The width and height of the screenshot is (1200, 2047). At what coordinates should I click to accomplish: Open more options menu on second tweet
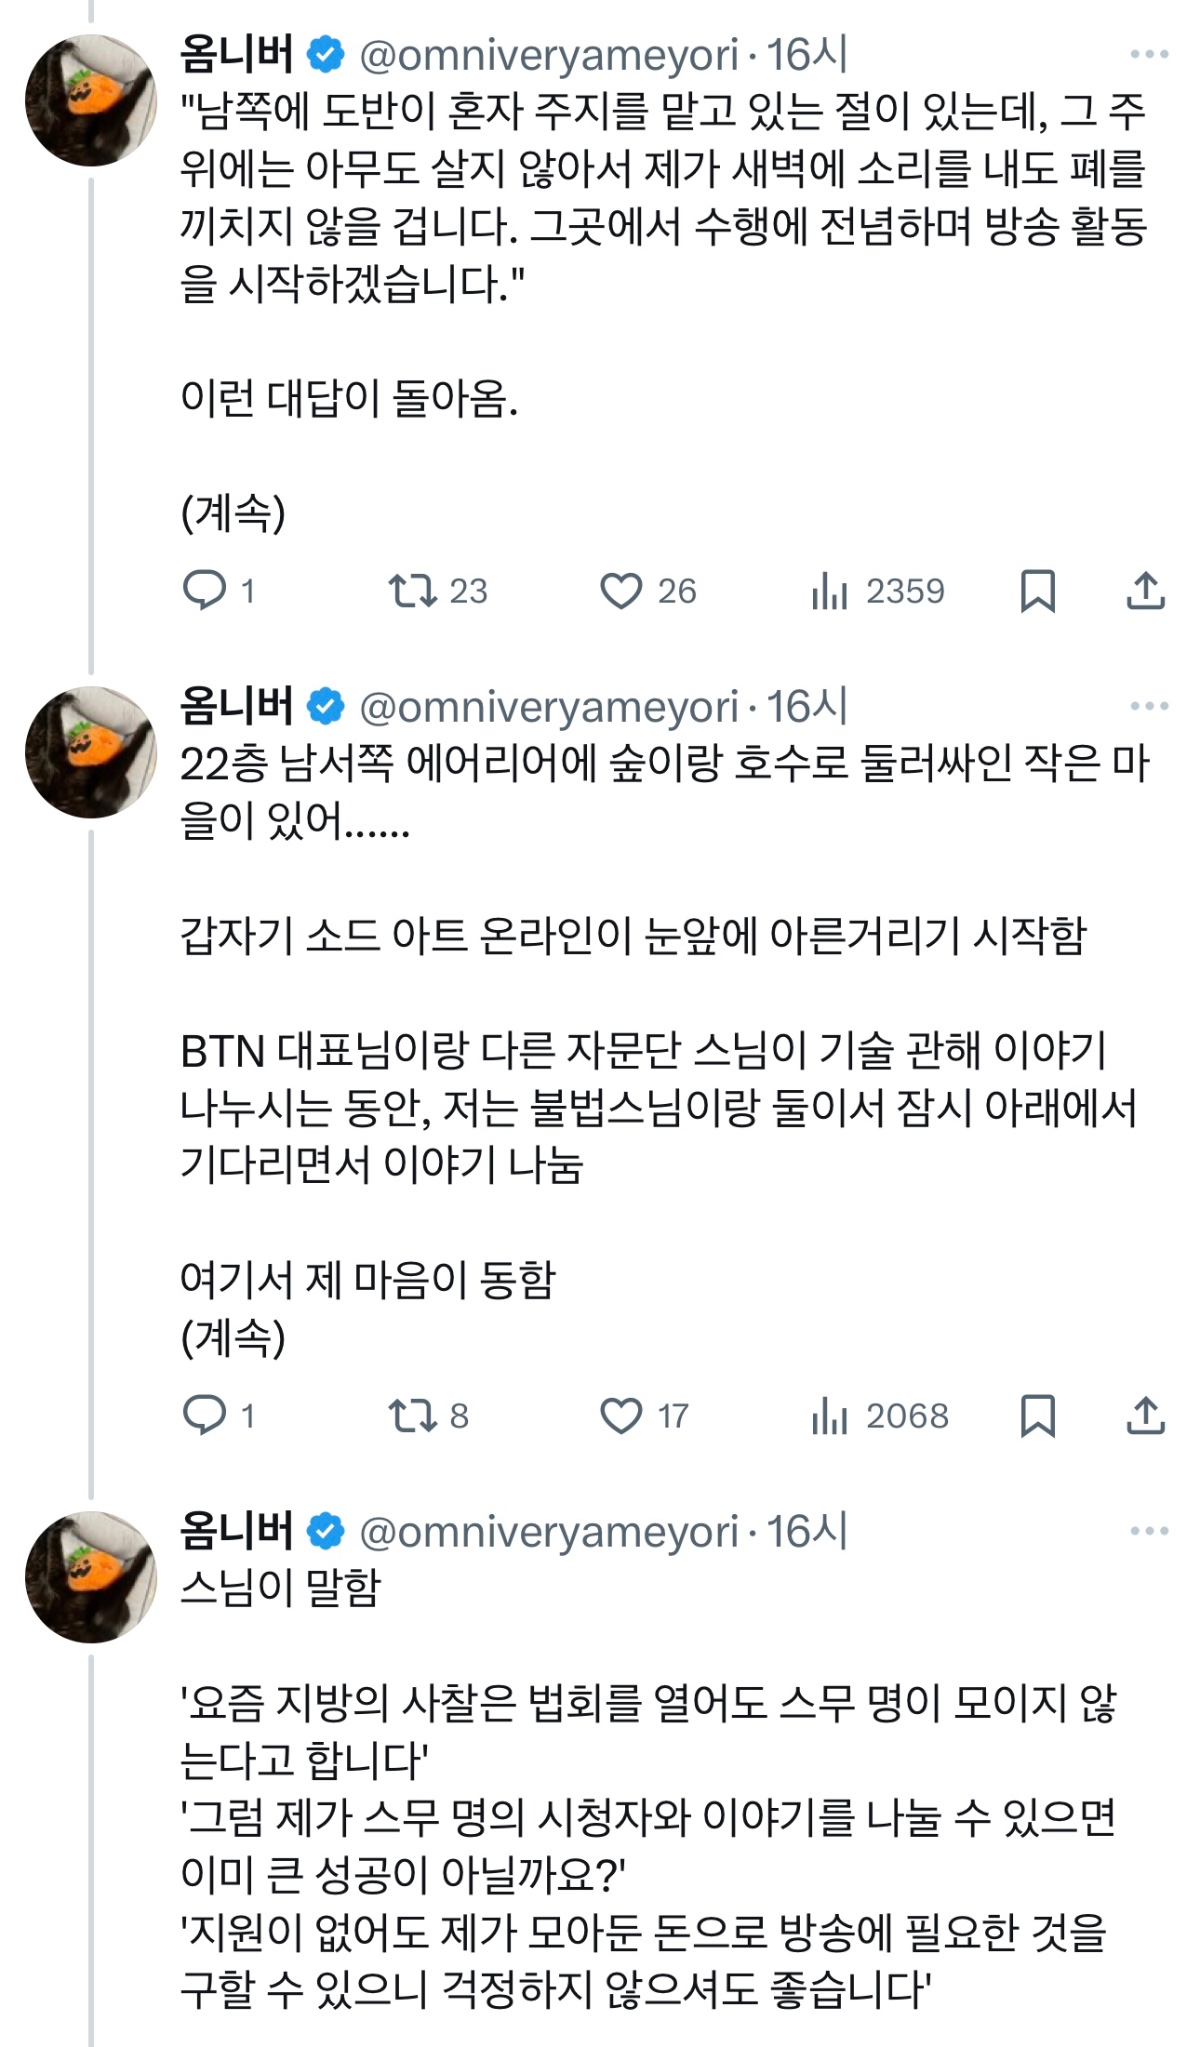tap(1149, 706)
